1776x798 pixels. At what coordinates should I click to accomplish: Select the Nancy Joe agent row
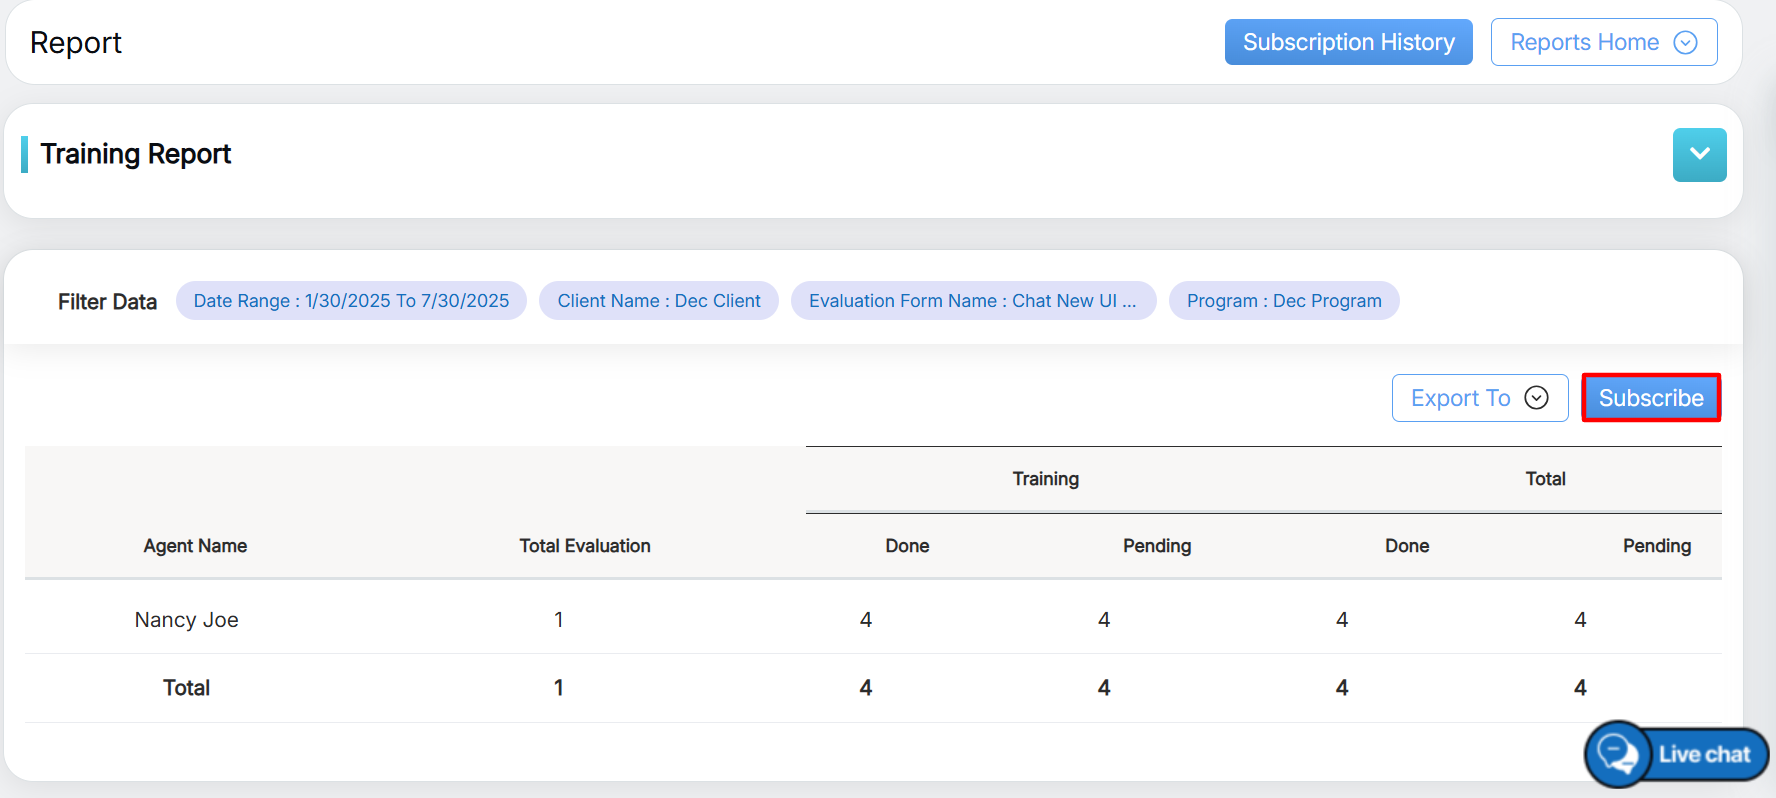click(x=187, y=620)
